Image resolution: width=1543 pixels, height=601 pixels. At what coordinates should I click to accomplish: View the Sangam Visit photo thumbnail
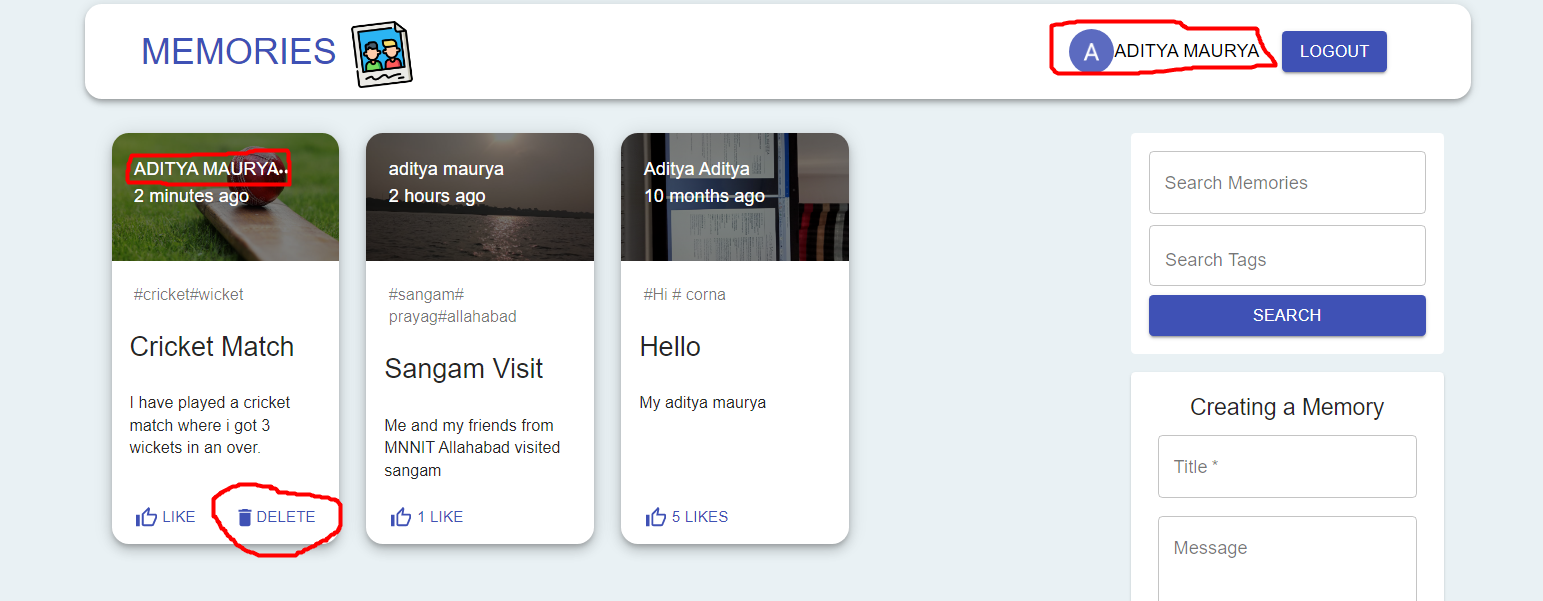(479, 196)
